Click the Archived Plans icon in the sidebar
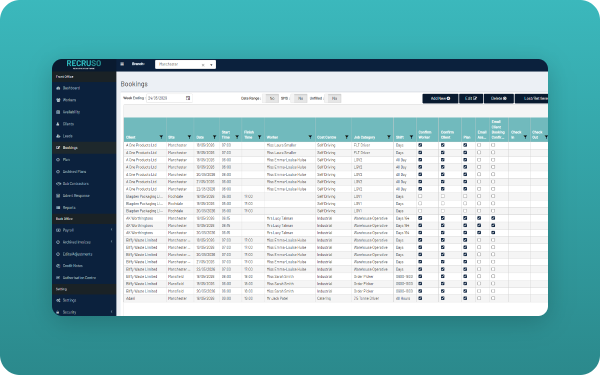Screen dimensions: 600x375 pos(58,171)
